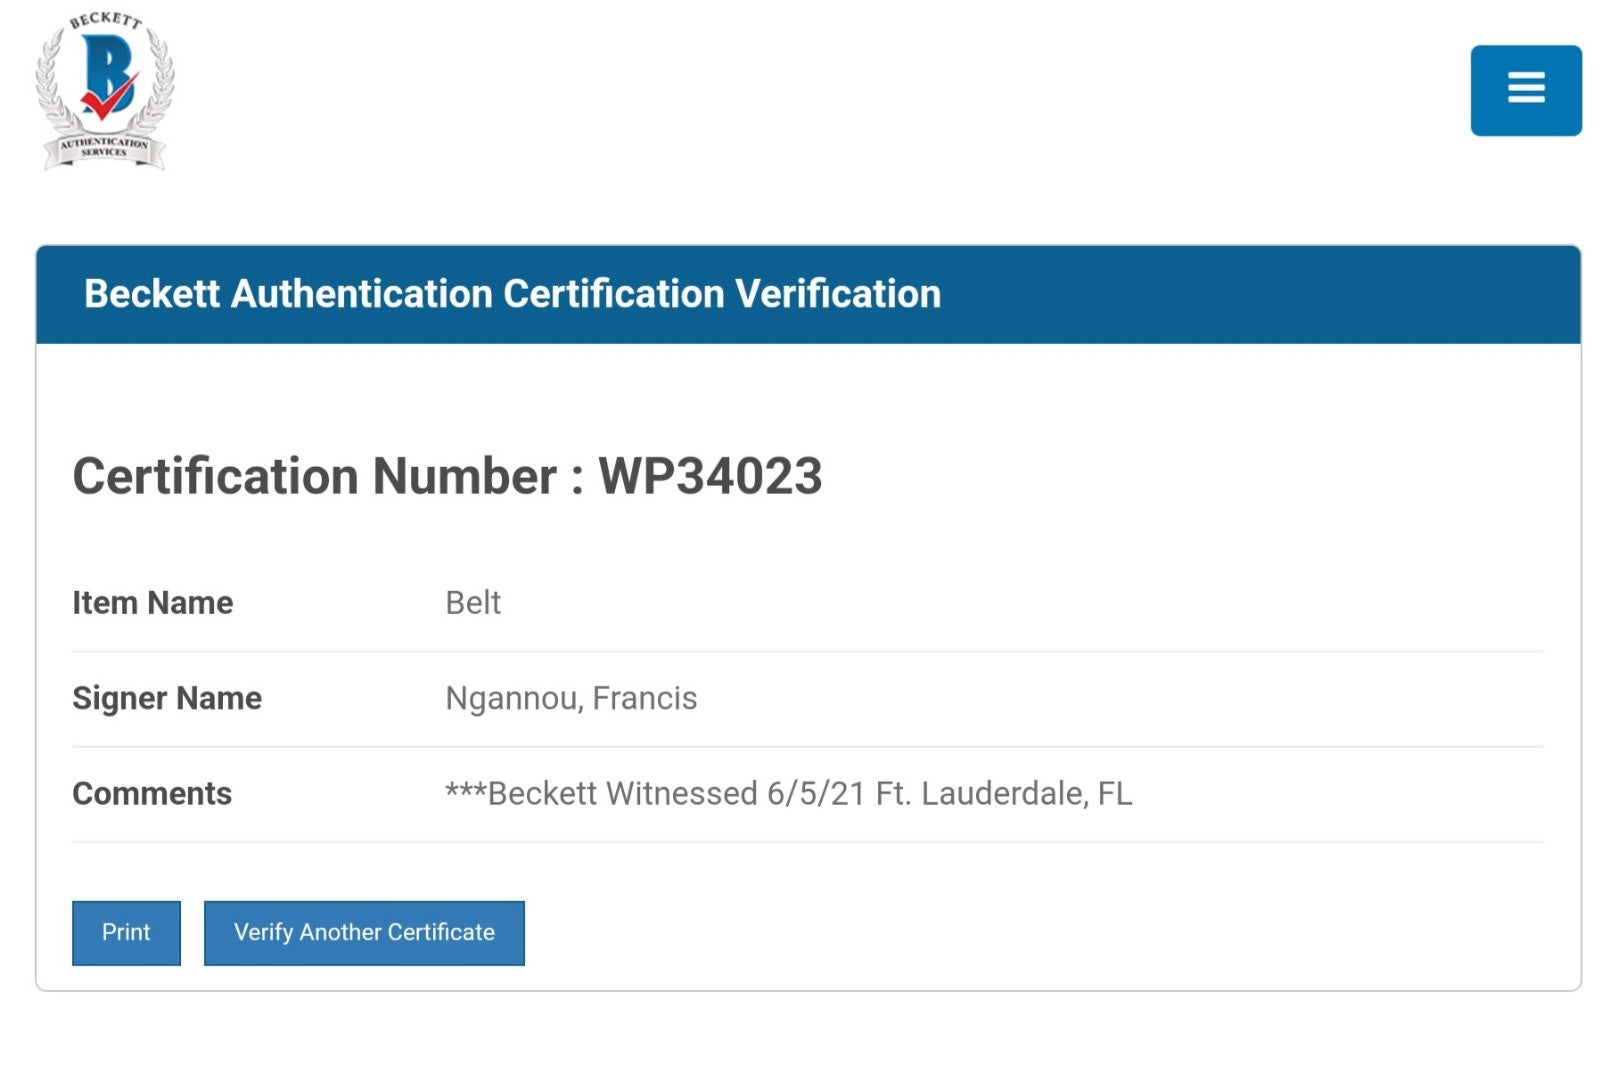Click the blue letter B in logo
The height and width of the screenshot is (1074, 1600).
[106, 72]
